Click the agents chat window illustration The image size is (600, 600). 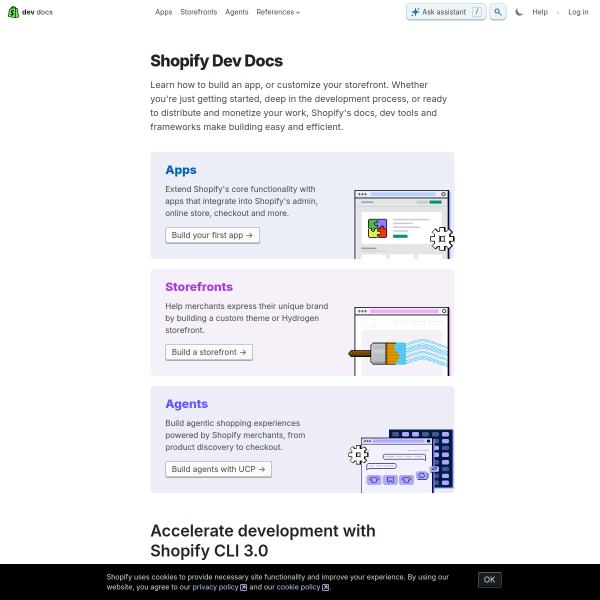pyautogui.click(x=397, y=465)
